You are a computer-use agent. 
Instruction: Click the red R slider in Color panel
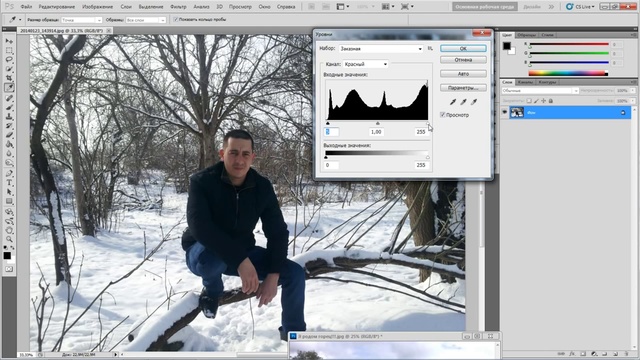pos(569,44)
